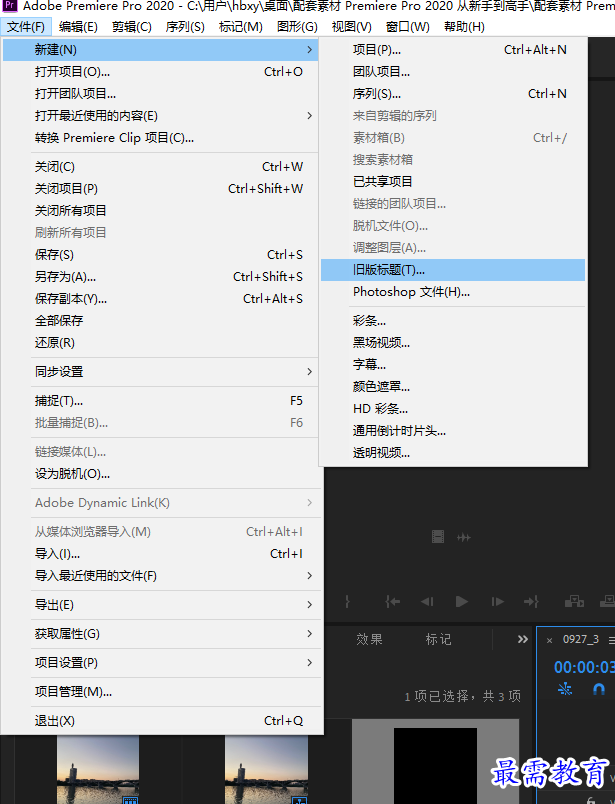Viewport: 615px width, 804px height.
Task: Choose 关闭所有项目 menu item
Action: tap(161, 211)
